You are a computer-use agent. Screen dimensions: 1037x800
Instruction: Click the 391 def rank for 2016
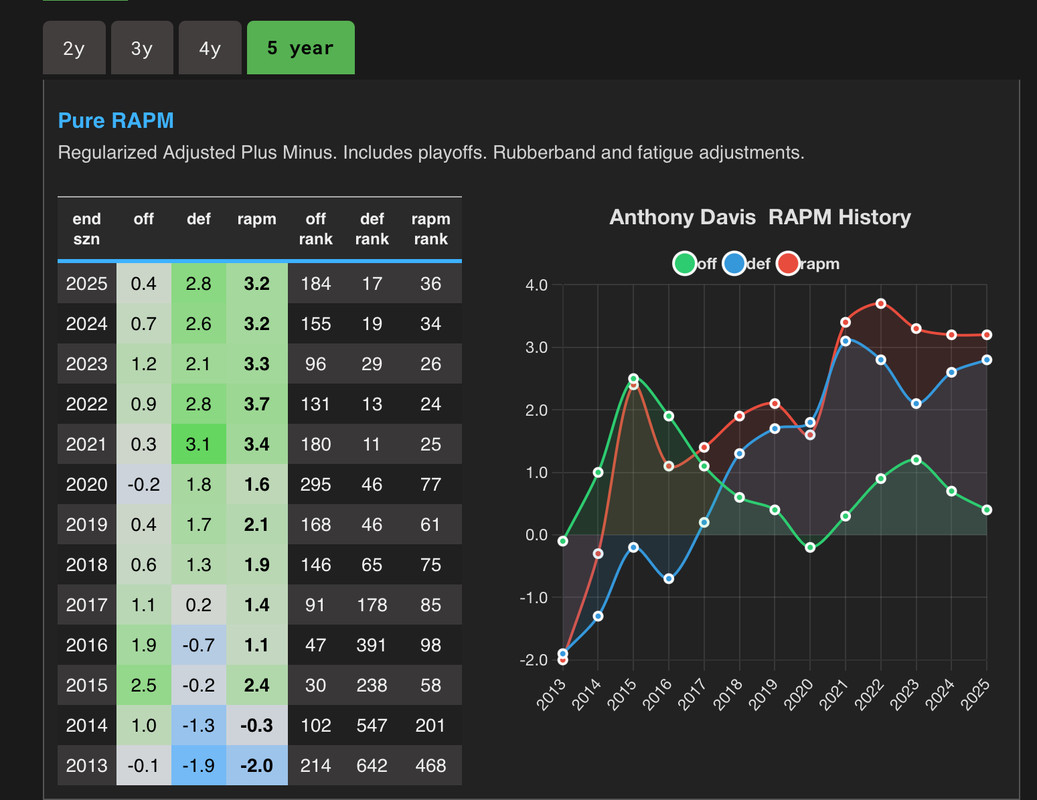coord(372,645)
